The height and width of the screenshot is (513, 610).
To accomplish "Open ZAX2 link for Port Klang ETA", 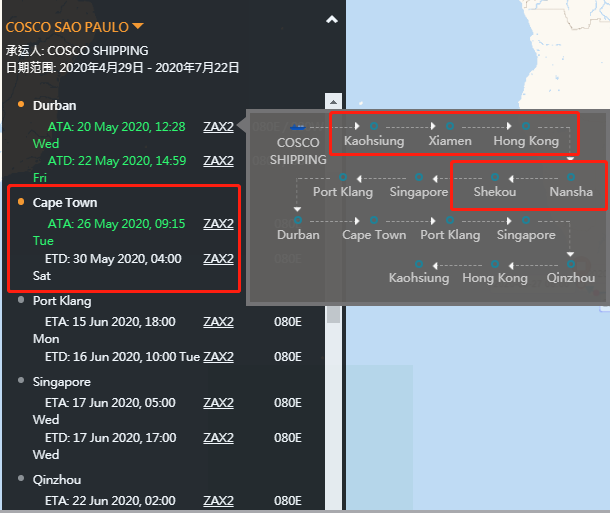I will pos(218,322).
